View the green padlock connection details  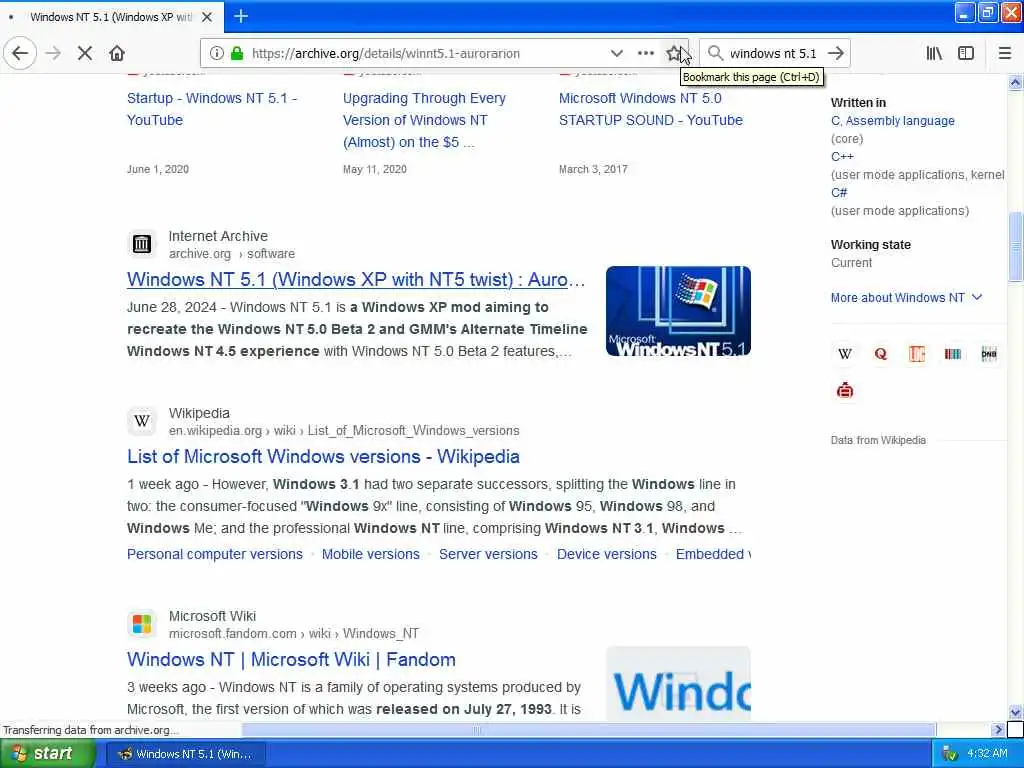(x=237, y=54)
